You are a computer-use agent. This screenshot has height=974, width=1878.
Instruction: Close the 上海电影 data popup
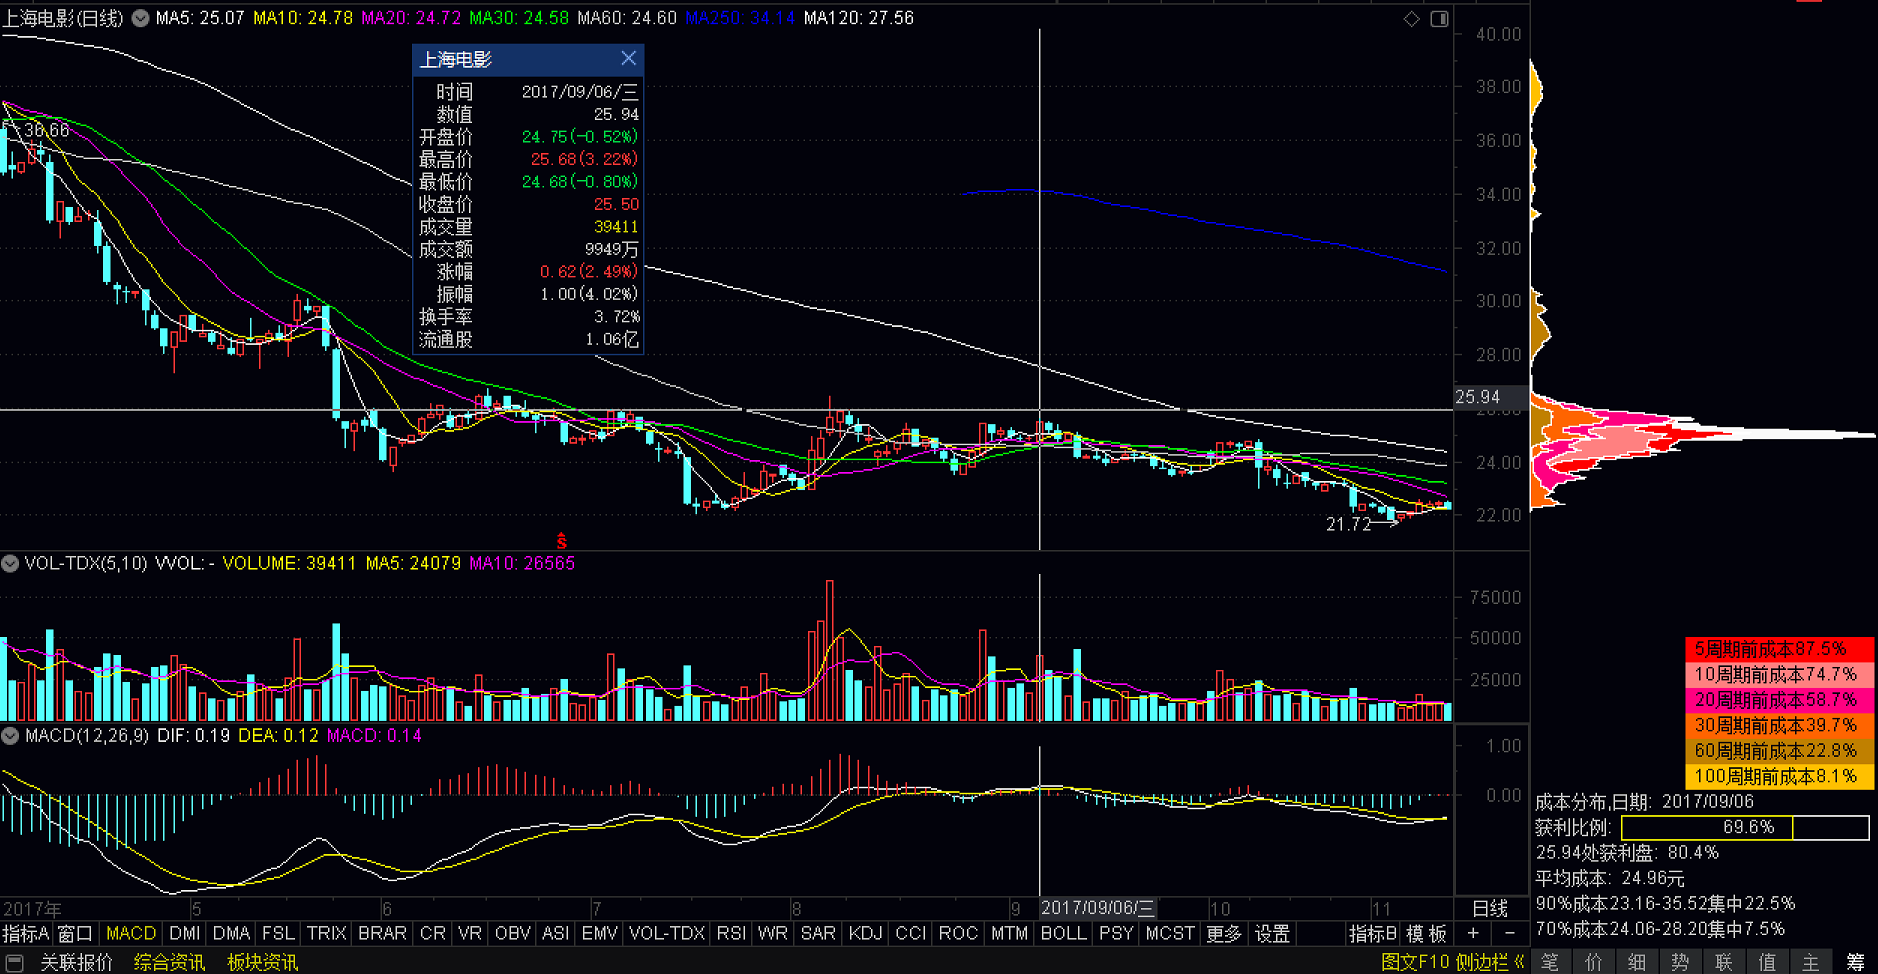(628, 59)
